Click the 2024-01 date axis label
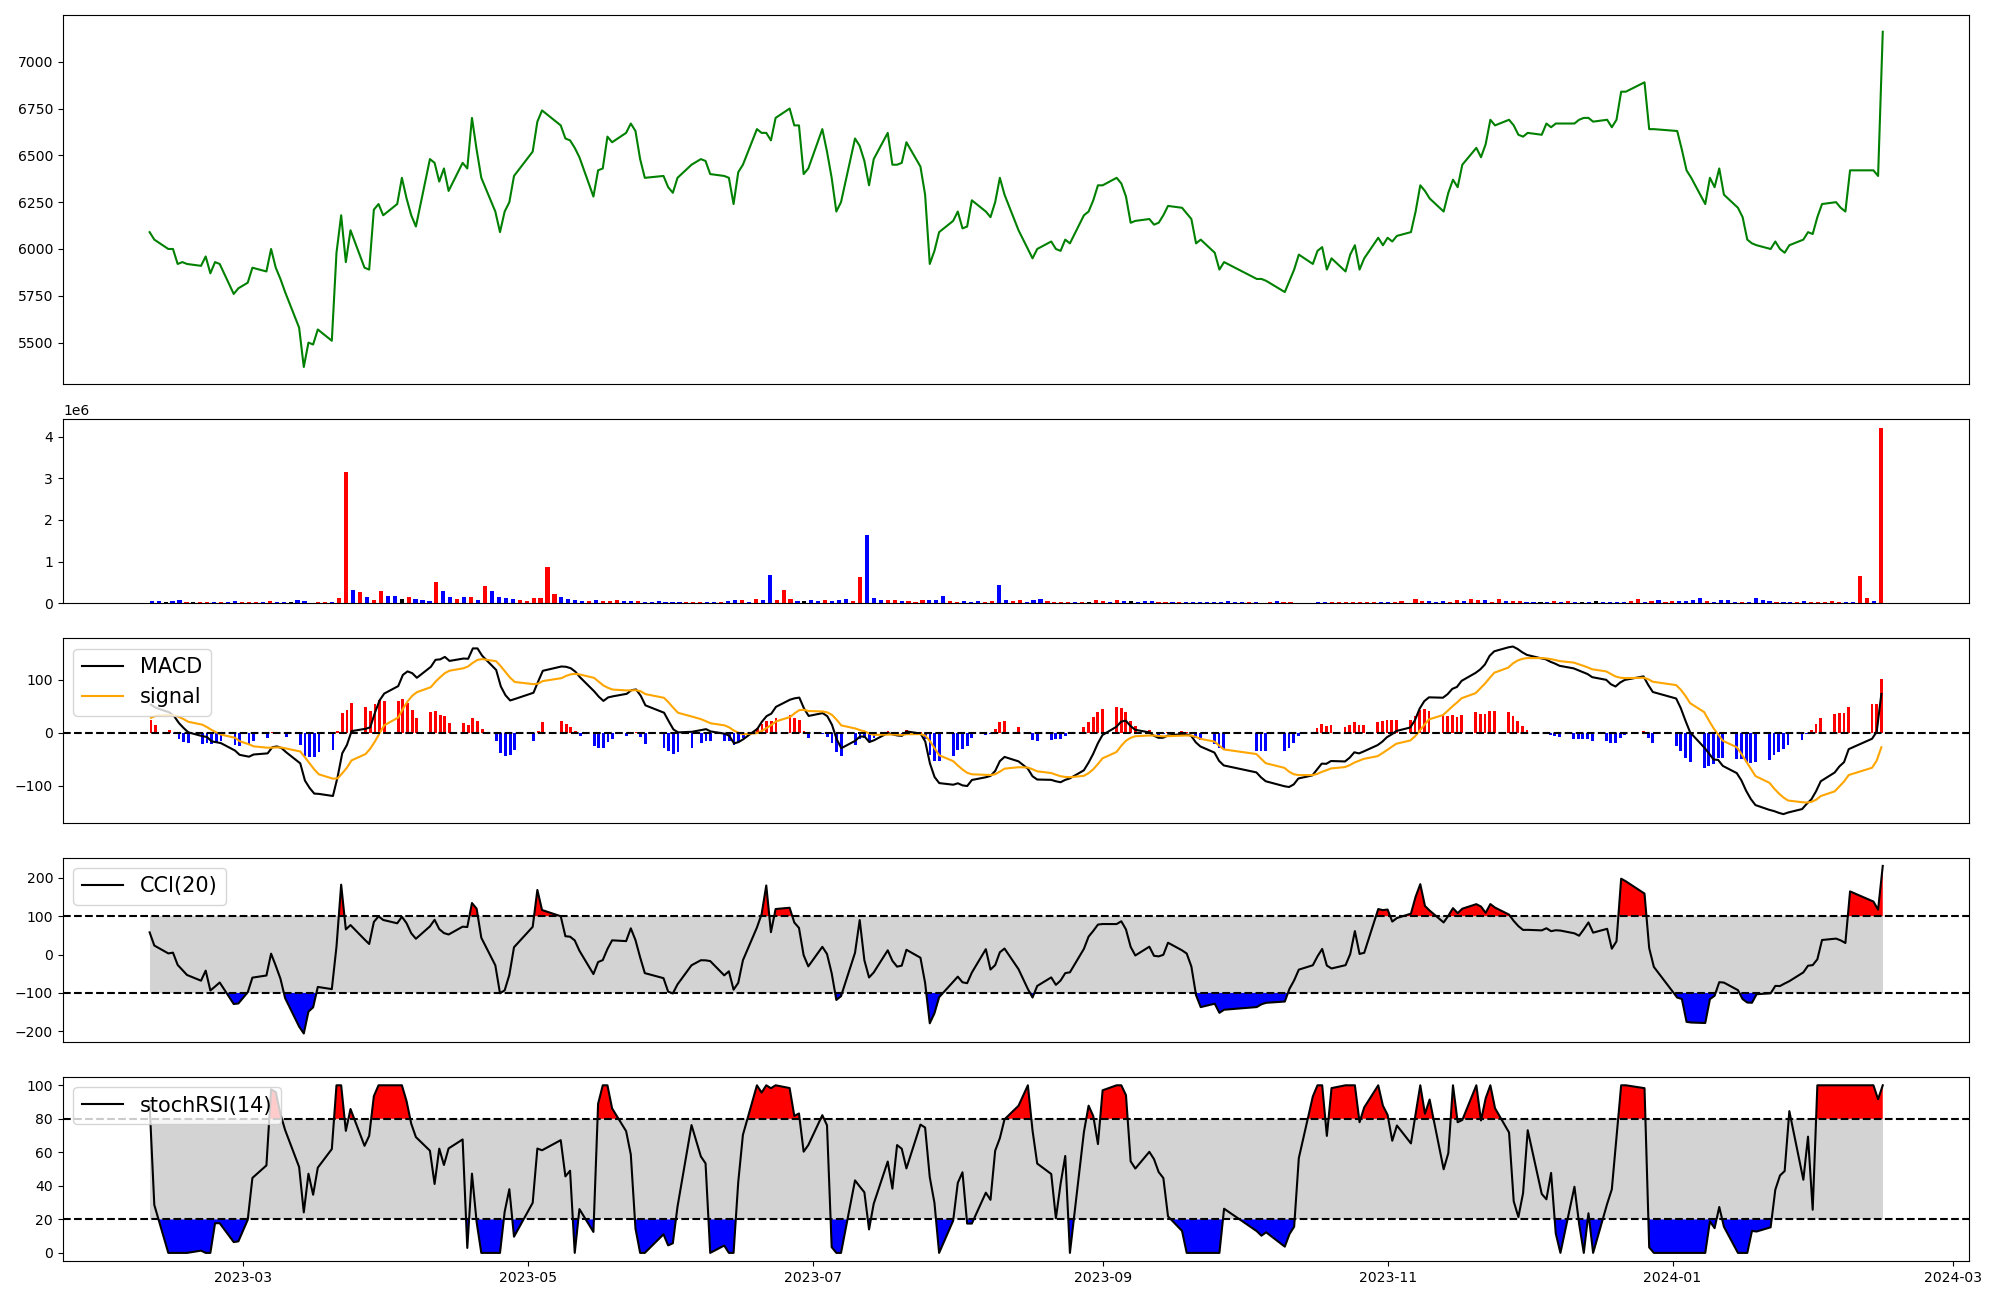Screen dimensions: 2000x1300 coord(1673,1276)
